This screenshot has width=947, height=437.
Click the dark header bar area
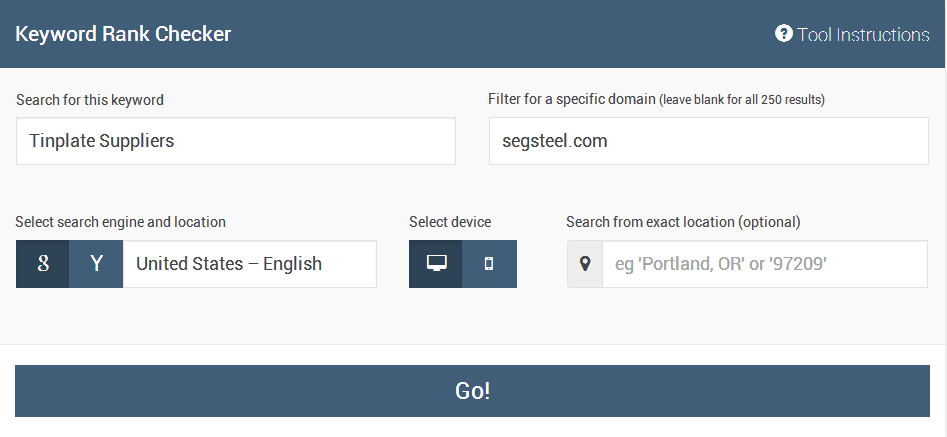(500, 34)
